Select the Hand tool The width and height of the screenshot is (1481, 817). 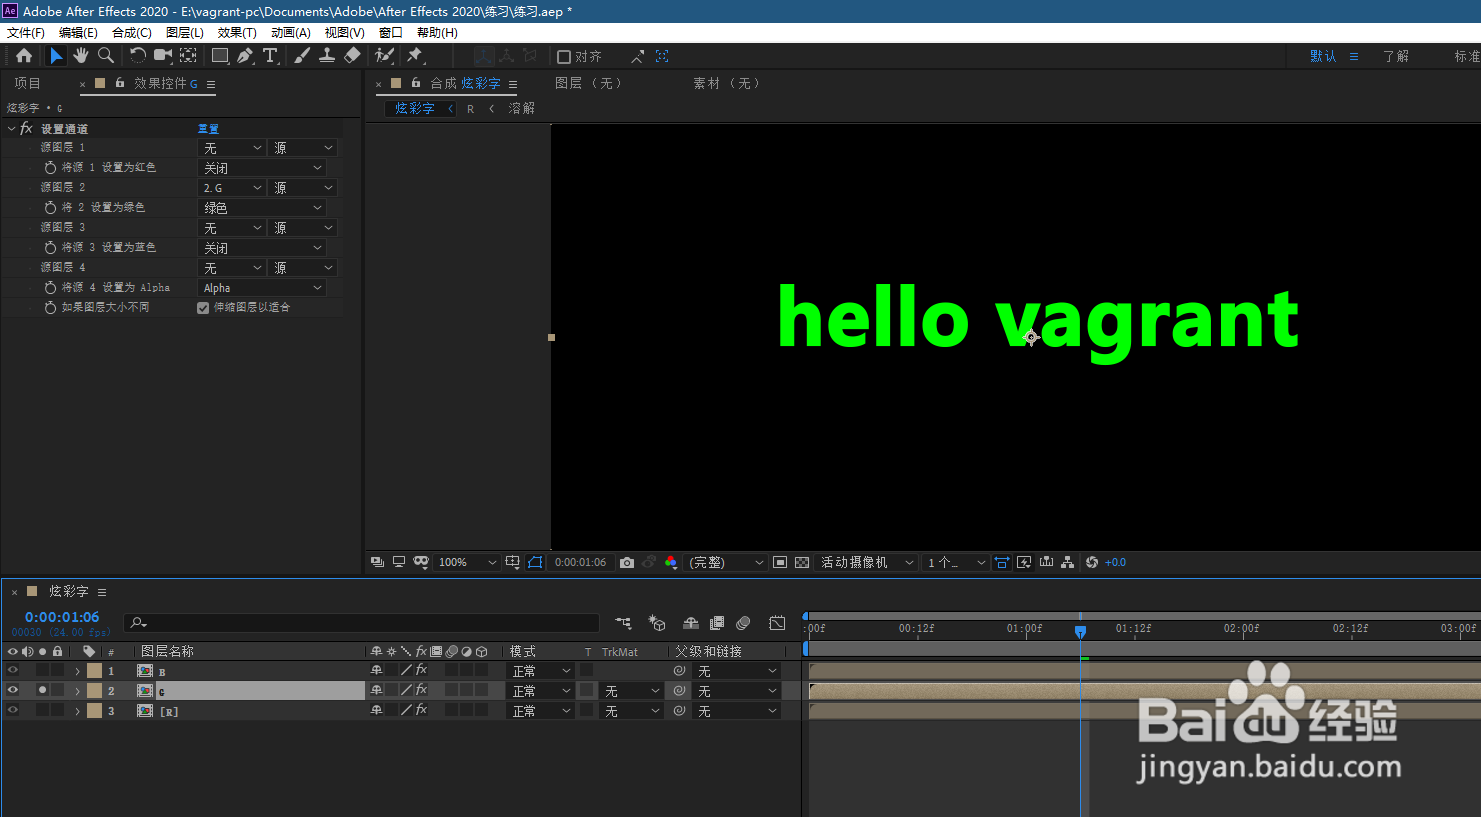pyautogui.click(x=81, y=56)
